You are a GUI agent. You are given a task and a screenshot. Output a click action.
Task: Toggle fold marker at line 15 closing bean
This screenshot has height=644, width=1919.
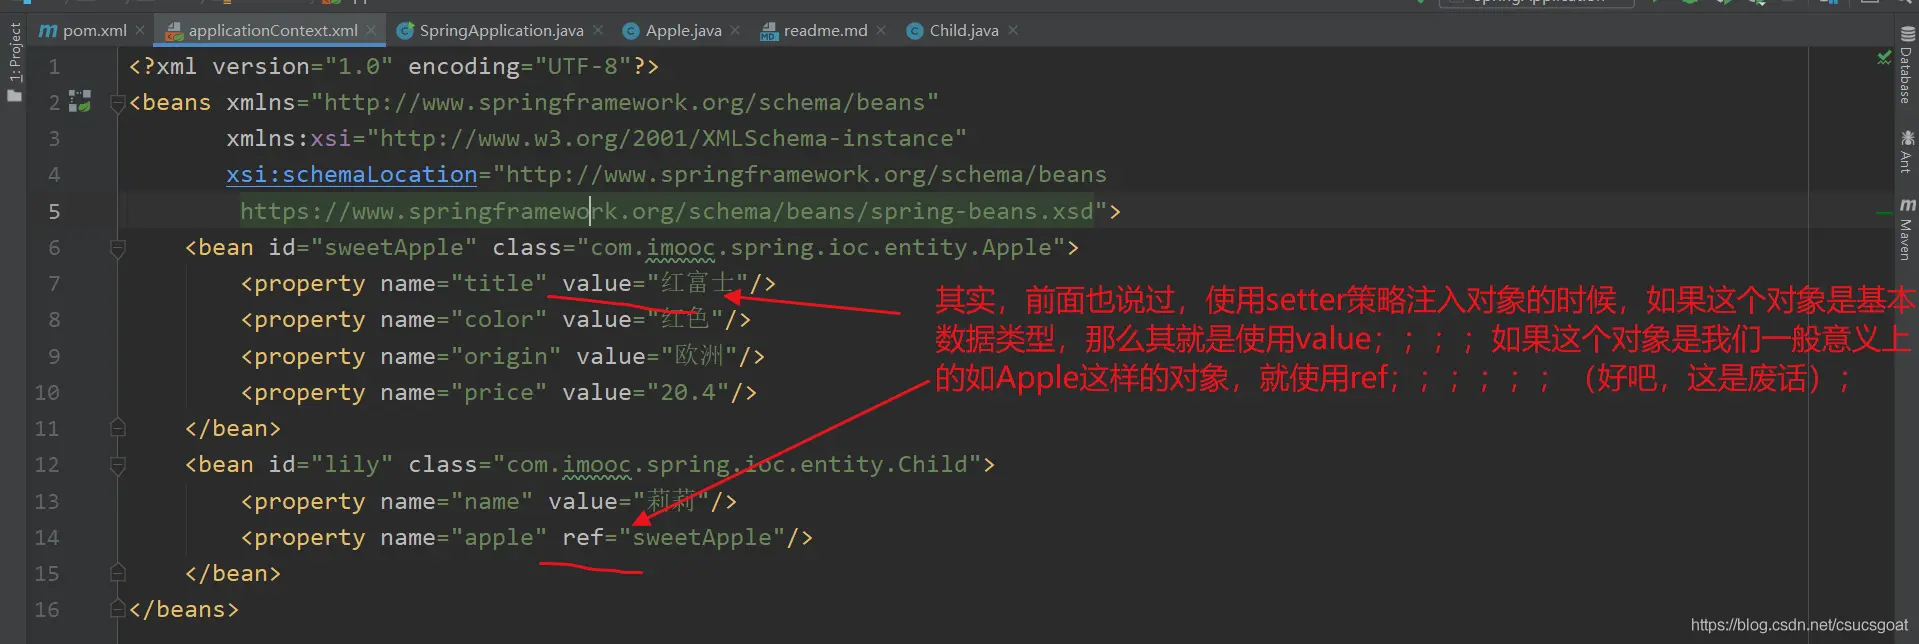(117, 573)
